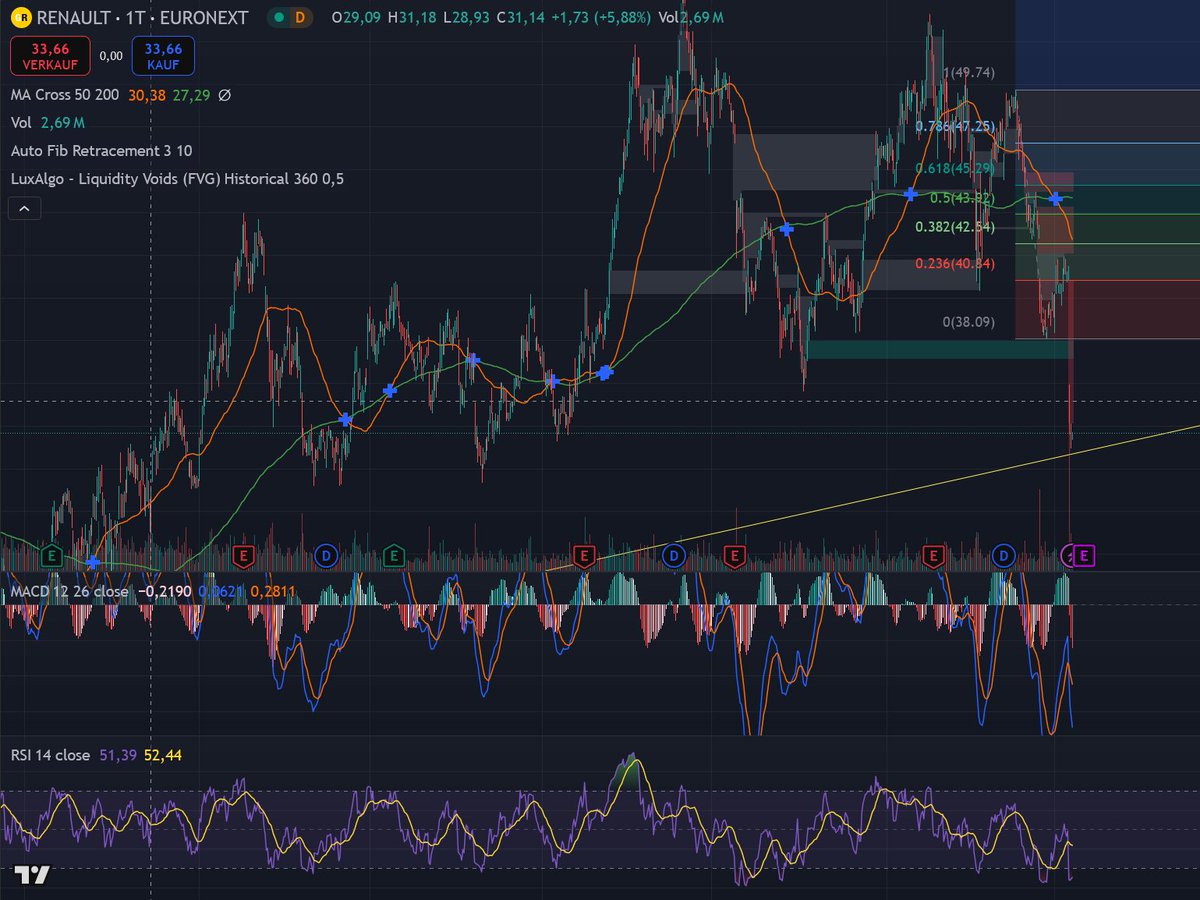Screen dimensions: 1200x900
Task: Click the leftmost red E earnings marker
Action: click(243, 554)
